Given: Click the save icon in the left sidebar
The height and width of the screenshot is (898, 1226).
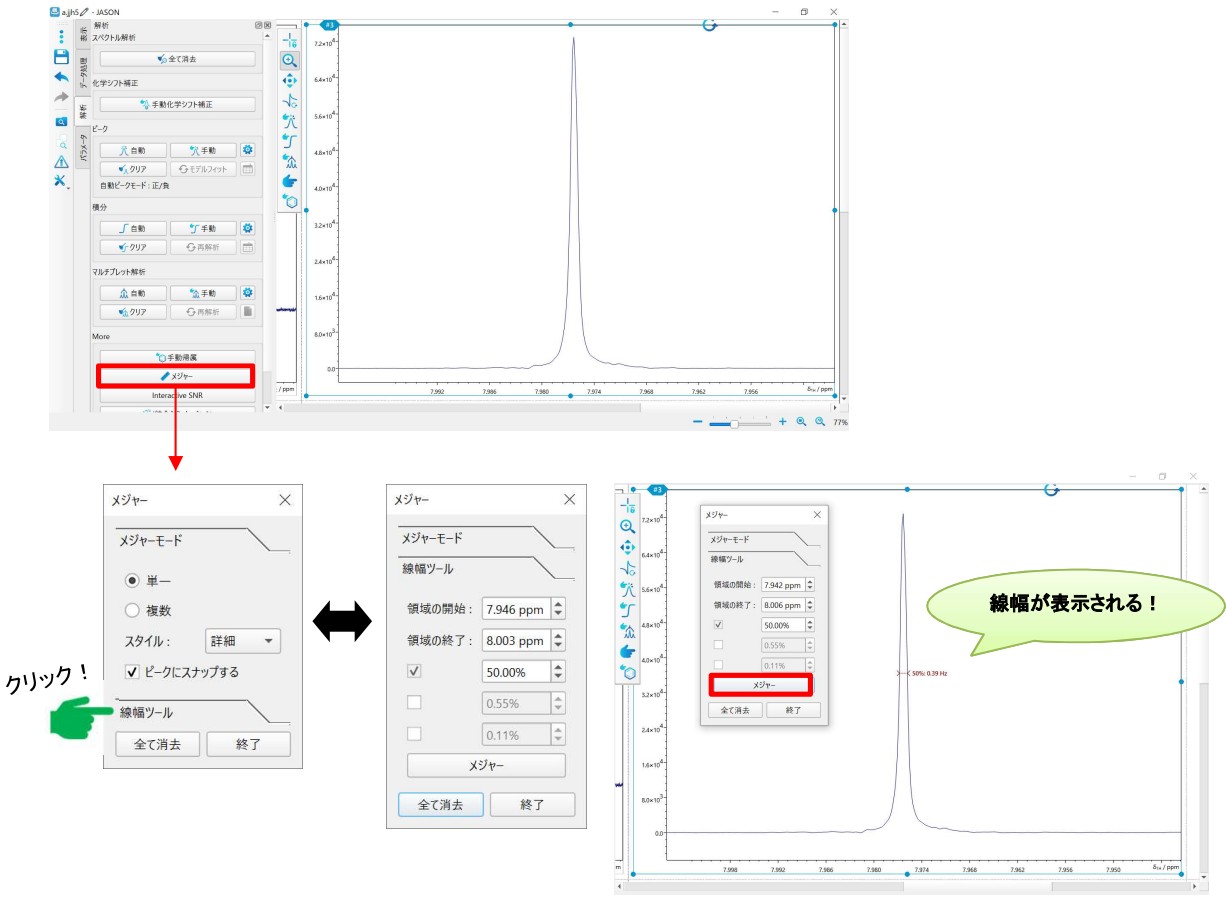Looking at the screenshot, I should (61, 57).
